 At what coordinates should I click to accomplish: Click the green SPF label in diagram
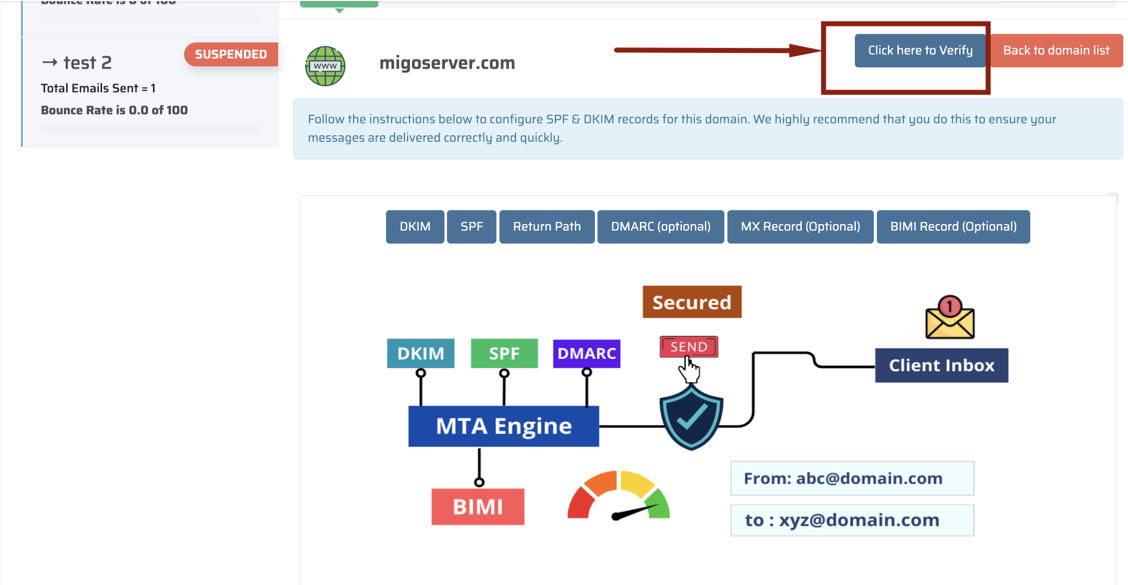(504, 353)
